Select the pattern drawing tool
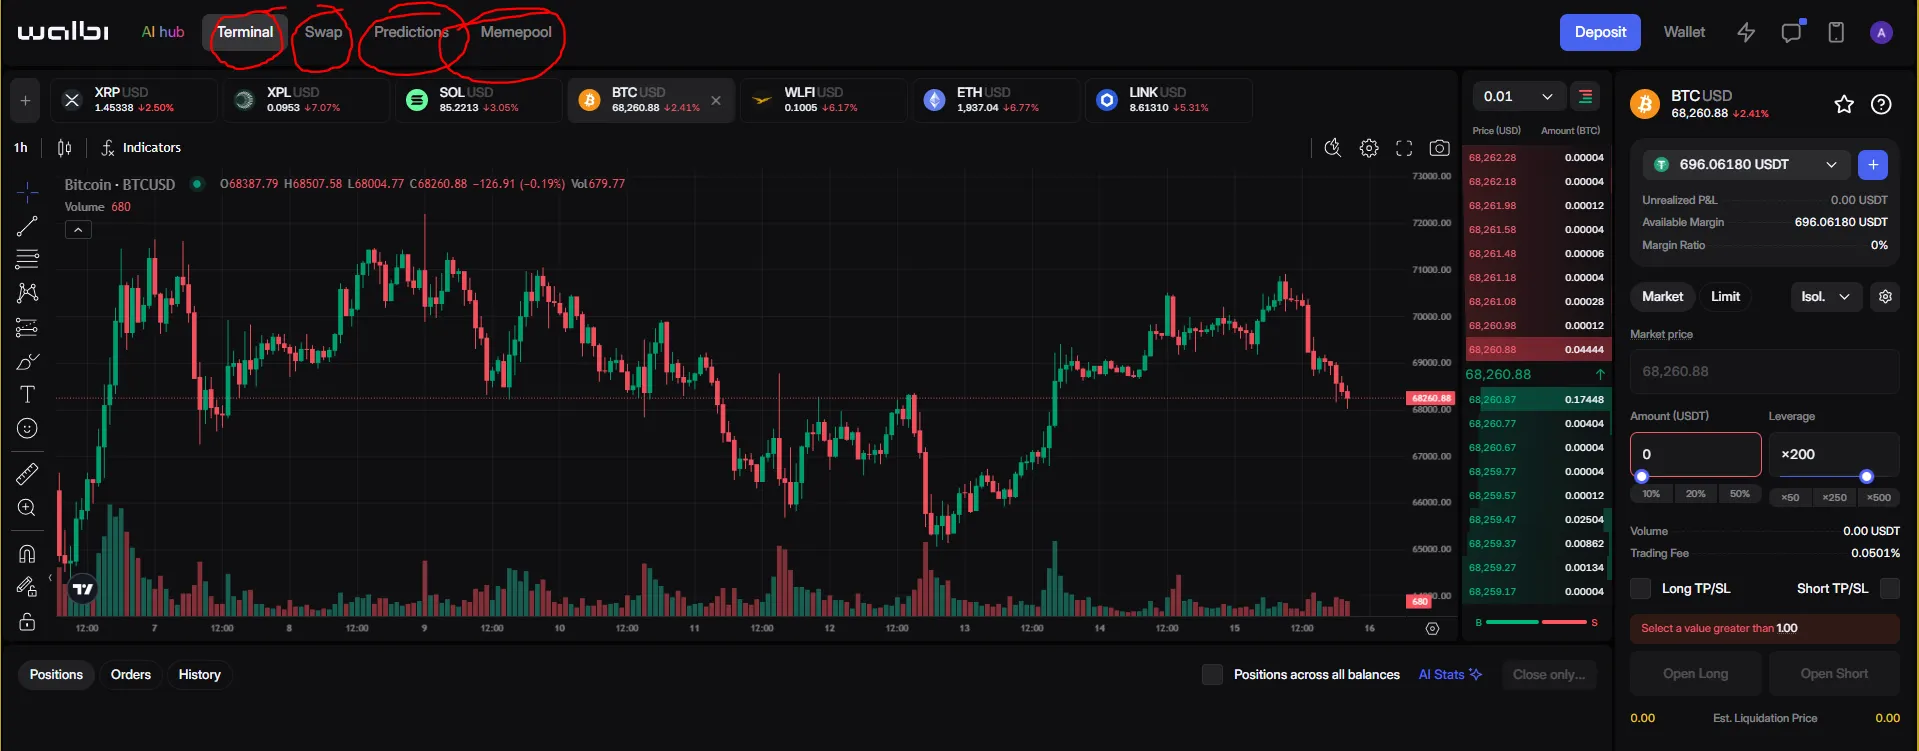The width and height of the screenshot is (1919, 751). pyautogui.click(x=27, y=293)
